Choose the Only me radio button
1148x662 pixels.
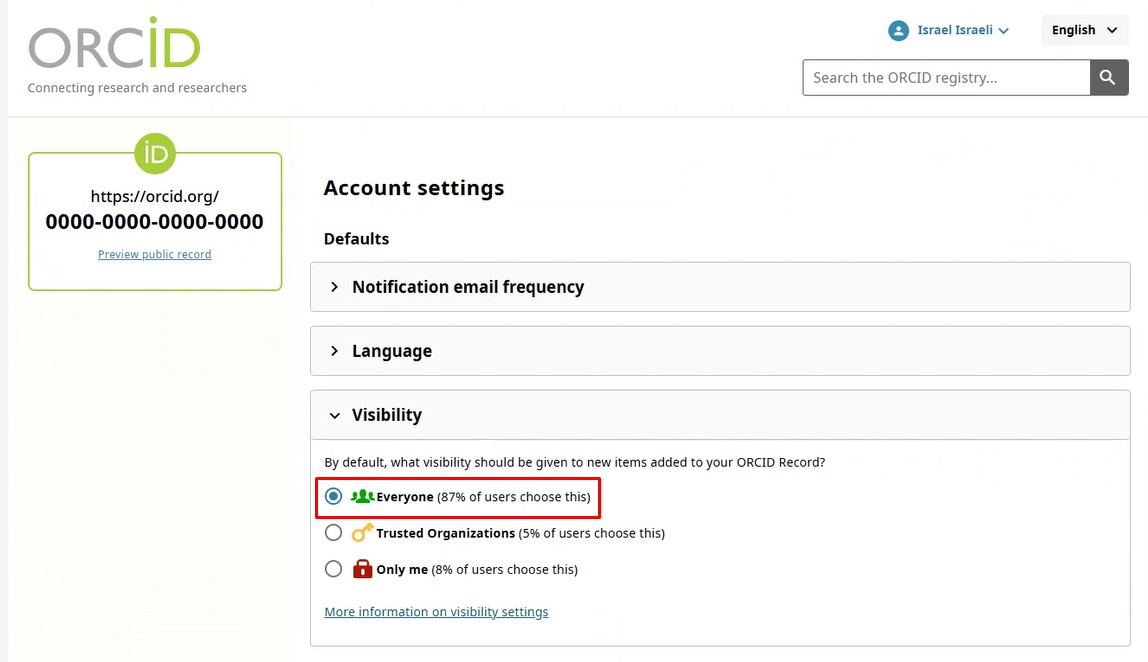pyautogui.click(x=334, y=569)
